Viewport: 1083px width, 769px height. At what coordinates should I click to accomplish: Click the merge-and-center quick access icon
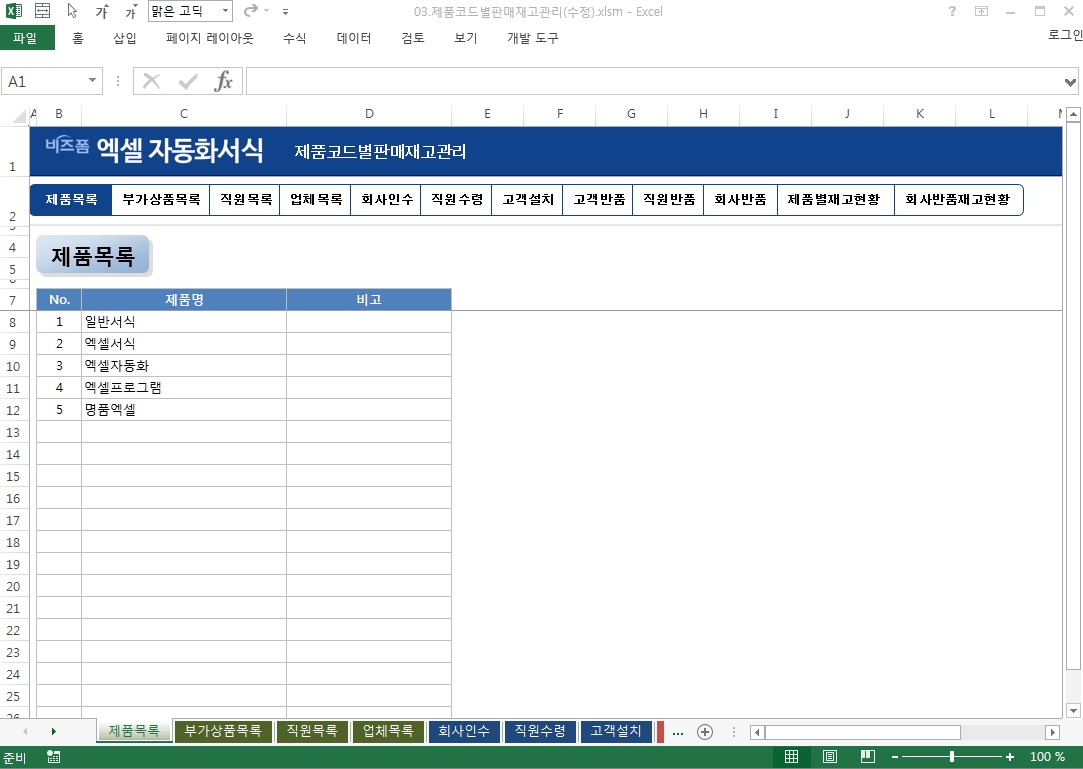[42, 11]
